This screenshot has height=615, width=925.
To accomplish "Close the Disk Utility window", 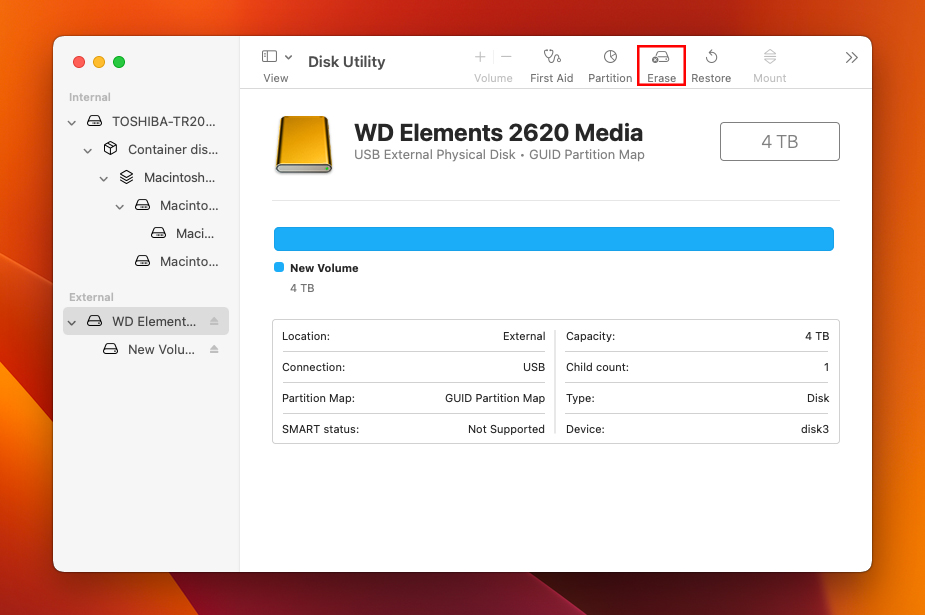I will point(79,62).
